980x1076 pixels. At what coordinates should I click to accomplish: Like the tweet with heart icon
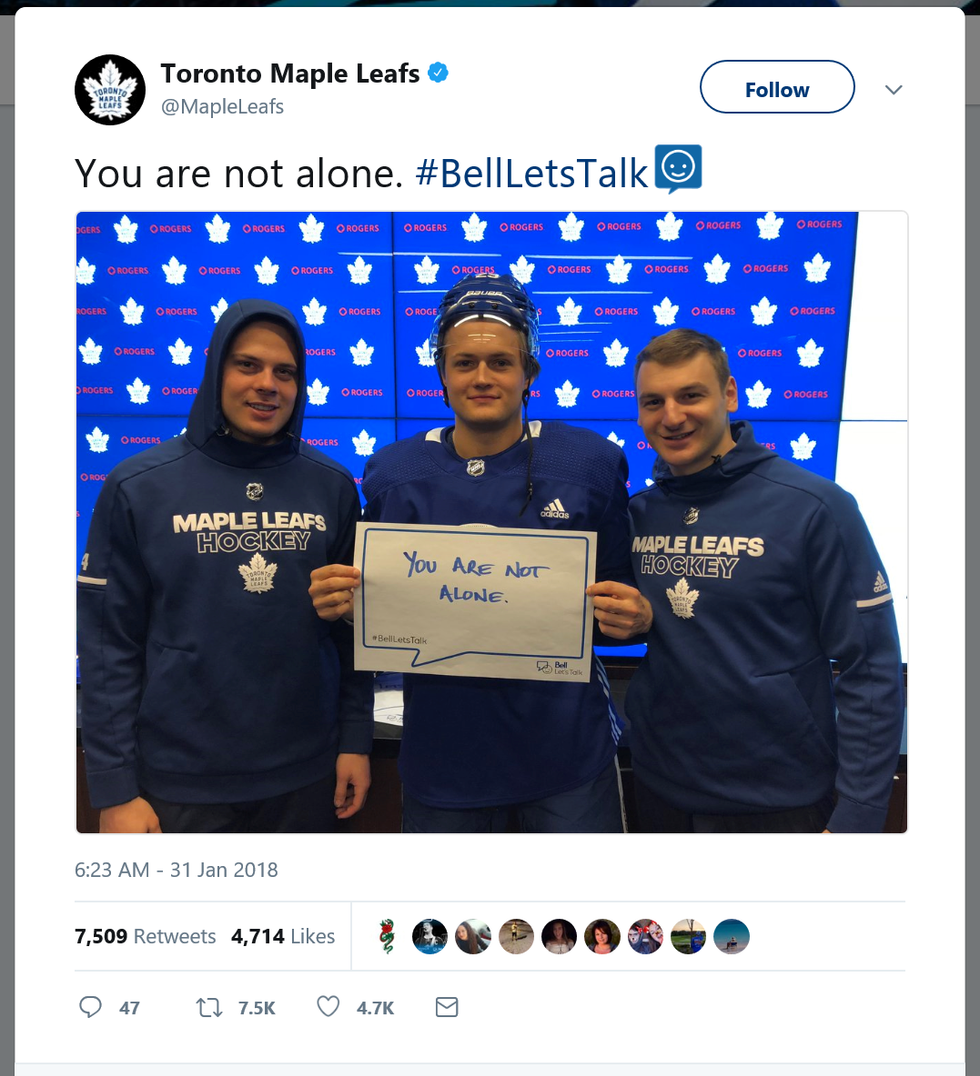pos(328,1007)
